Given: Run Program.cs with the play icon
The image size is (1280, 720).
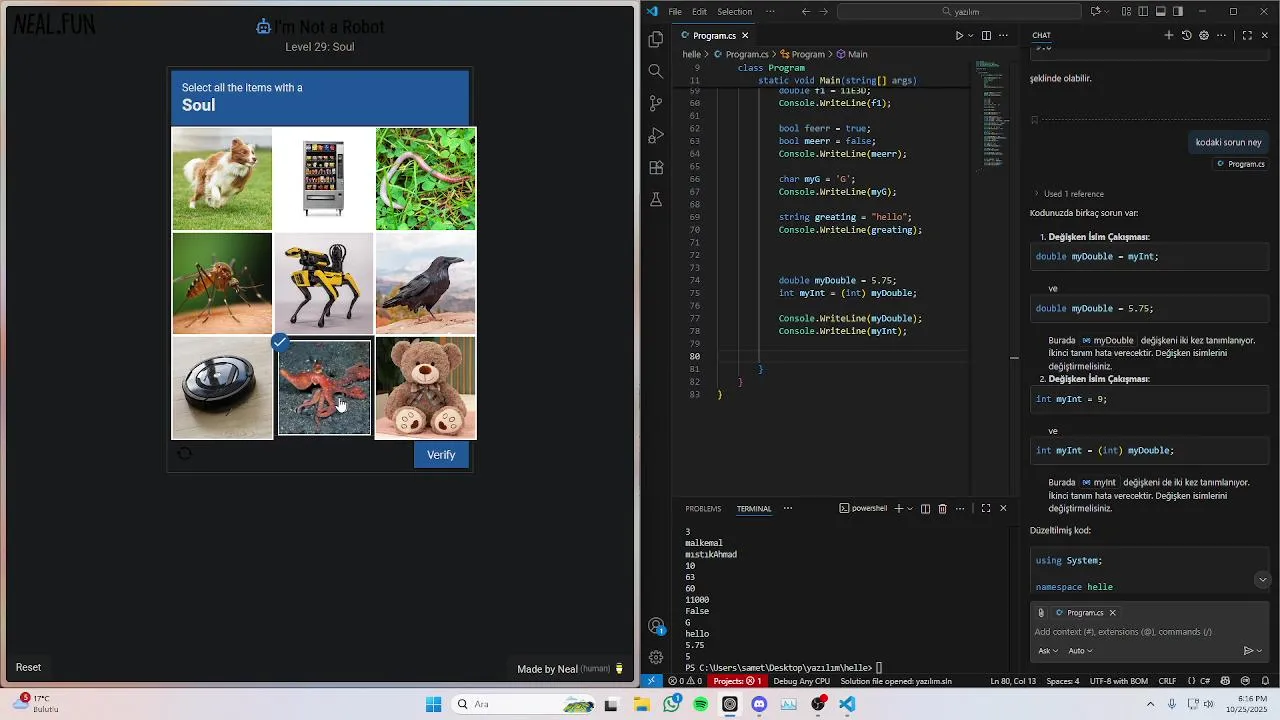Looking at the screenshot, I should [x=958, y=35].
